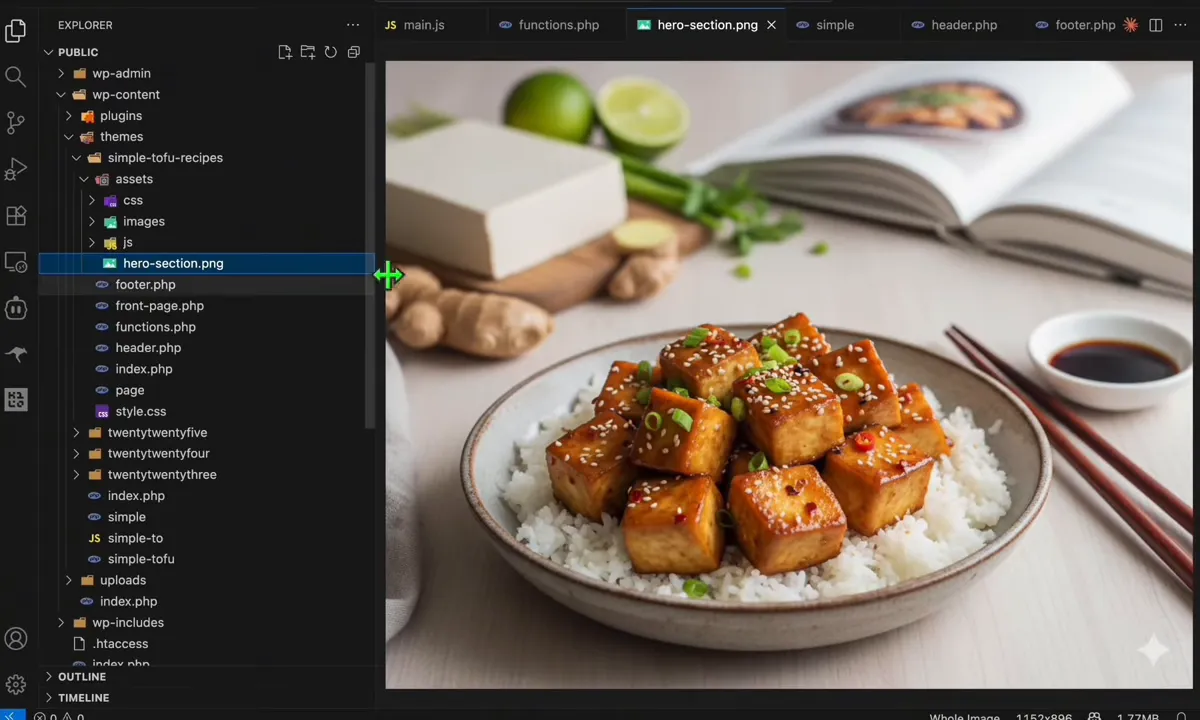Collapse the themes folder
Image resolution: width=1200 pixels, height=720 pixels.
pos(69,137)
